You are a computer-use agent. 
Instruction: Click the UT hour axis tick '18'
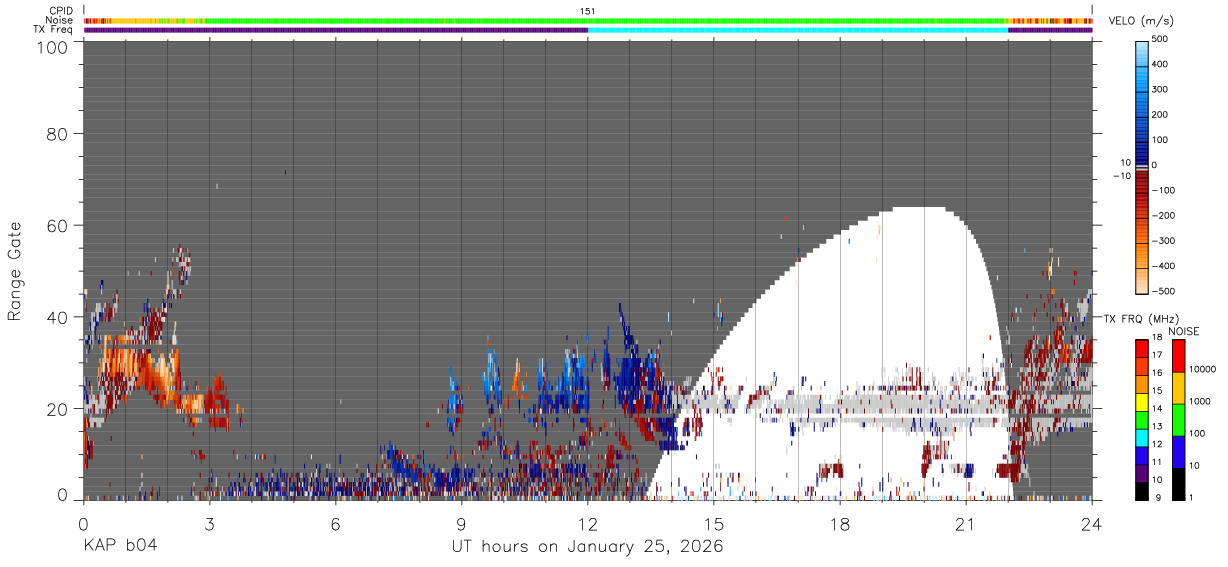click(x=840, y=522)
